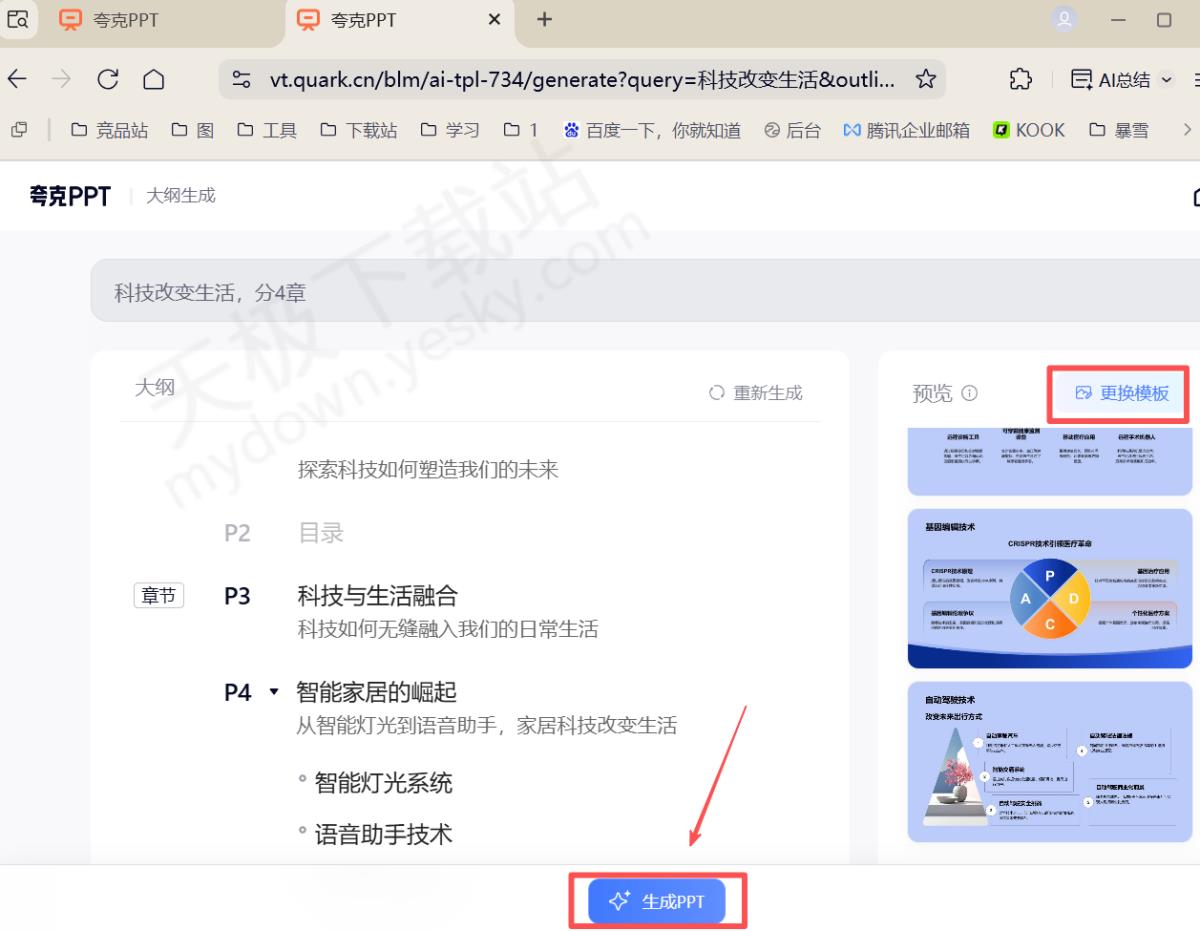Image resolution: width=1200 pixels, height=931 pixels.
Task: Click the back navigation arrow
Action: click(x=18, y=80)
